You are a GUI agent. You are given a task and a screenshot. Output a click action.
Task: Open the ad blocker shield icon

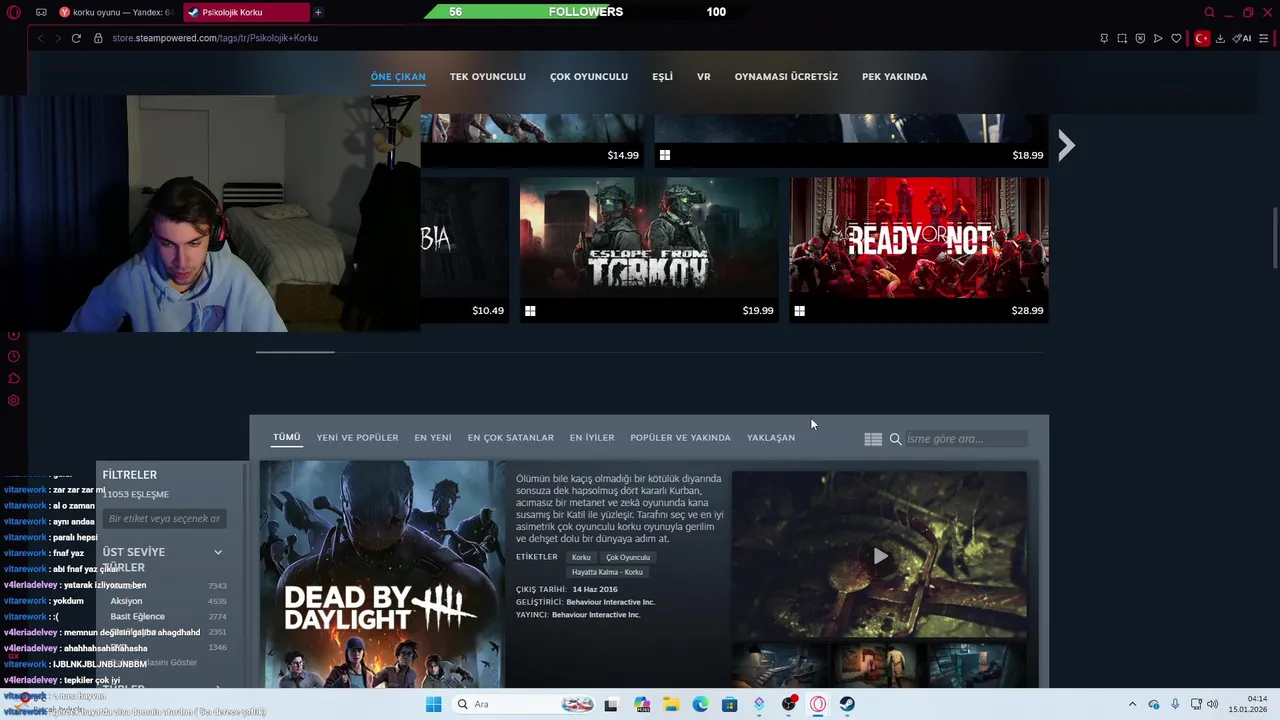click(1140, 38)
